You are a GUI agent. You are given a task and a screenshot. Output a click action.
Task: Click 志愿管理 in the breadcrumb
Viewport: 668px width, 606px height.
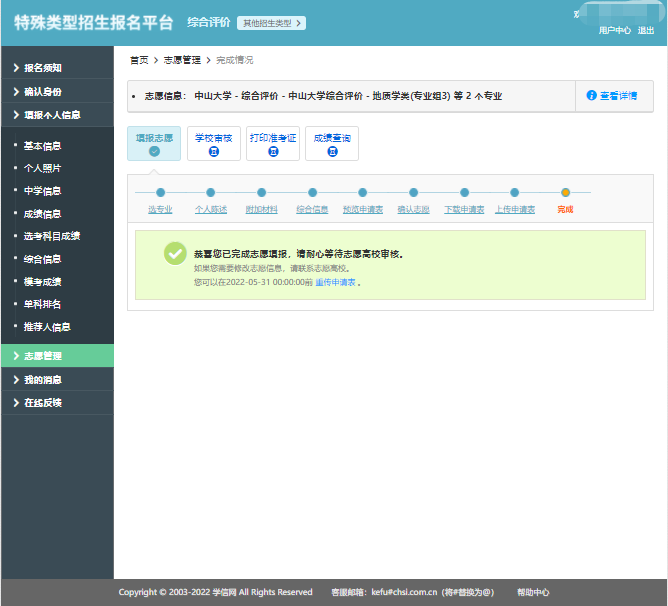182,60
